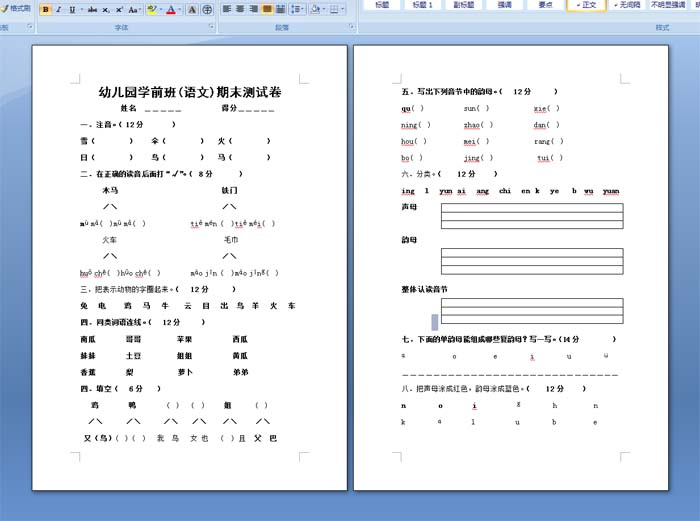700x521 pixels.
Task: Click the word 木马 on page one
Action: pos(110,190)
